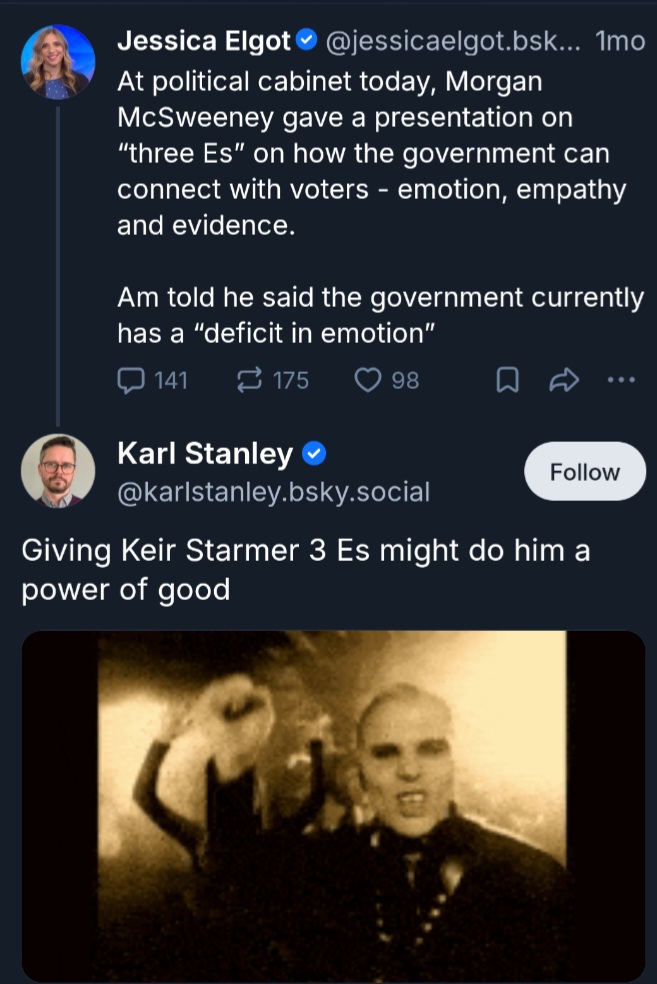Click the Jessica Elgot display name
This screenshot has height=984, width=657.
click(x=204, y=41)
